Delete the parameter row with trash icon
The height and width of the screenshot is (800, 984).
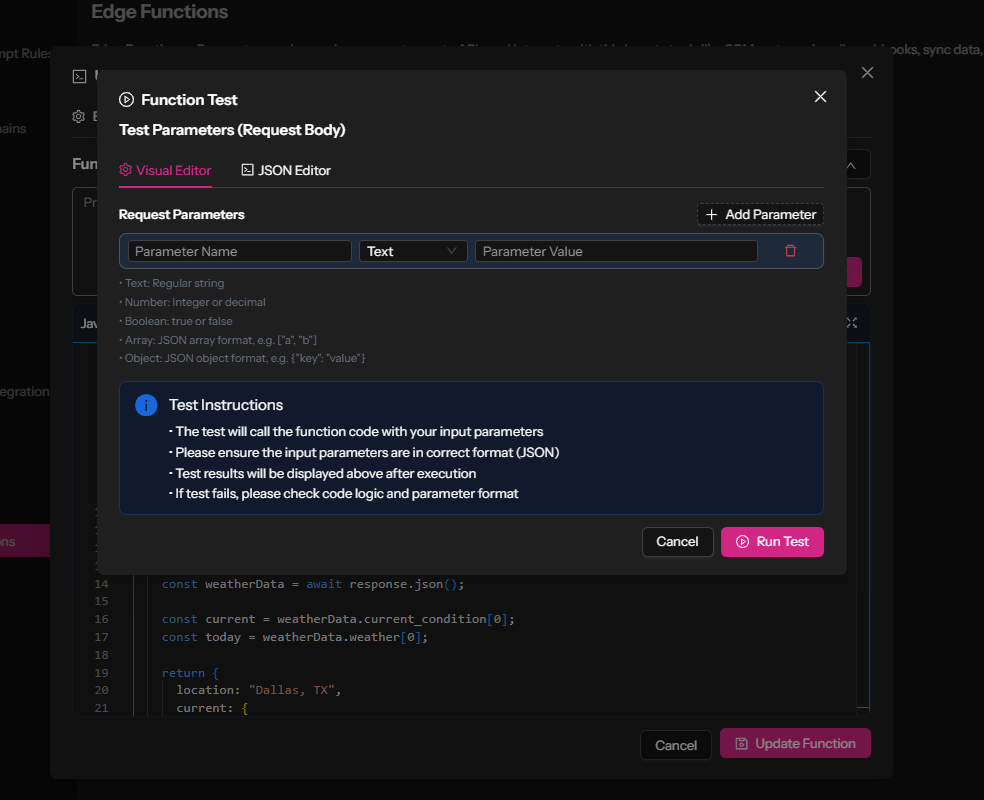pyautogui.click(x=790, y=251)
